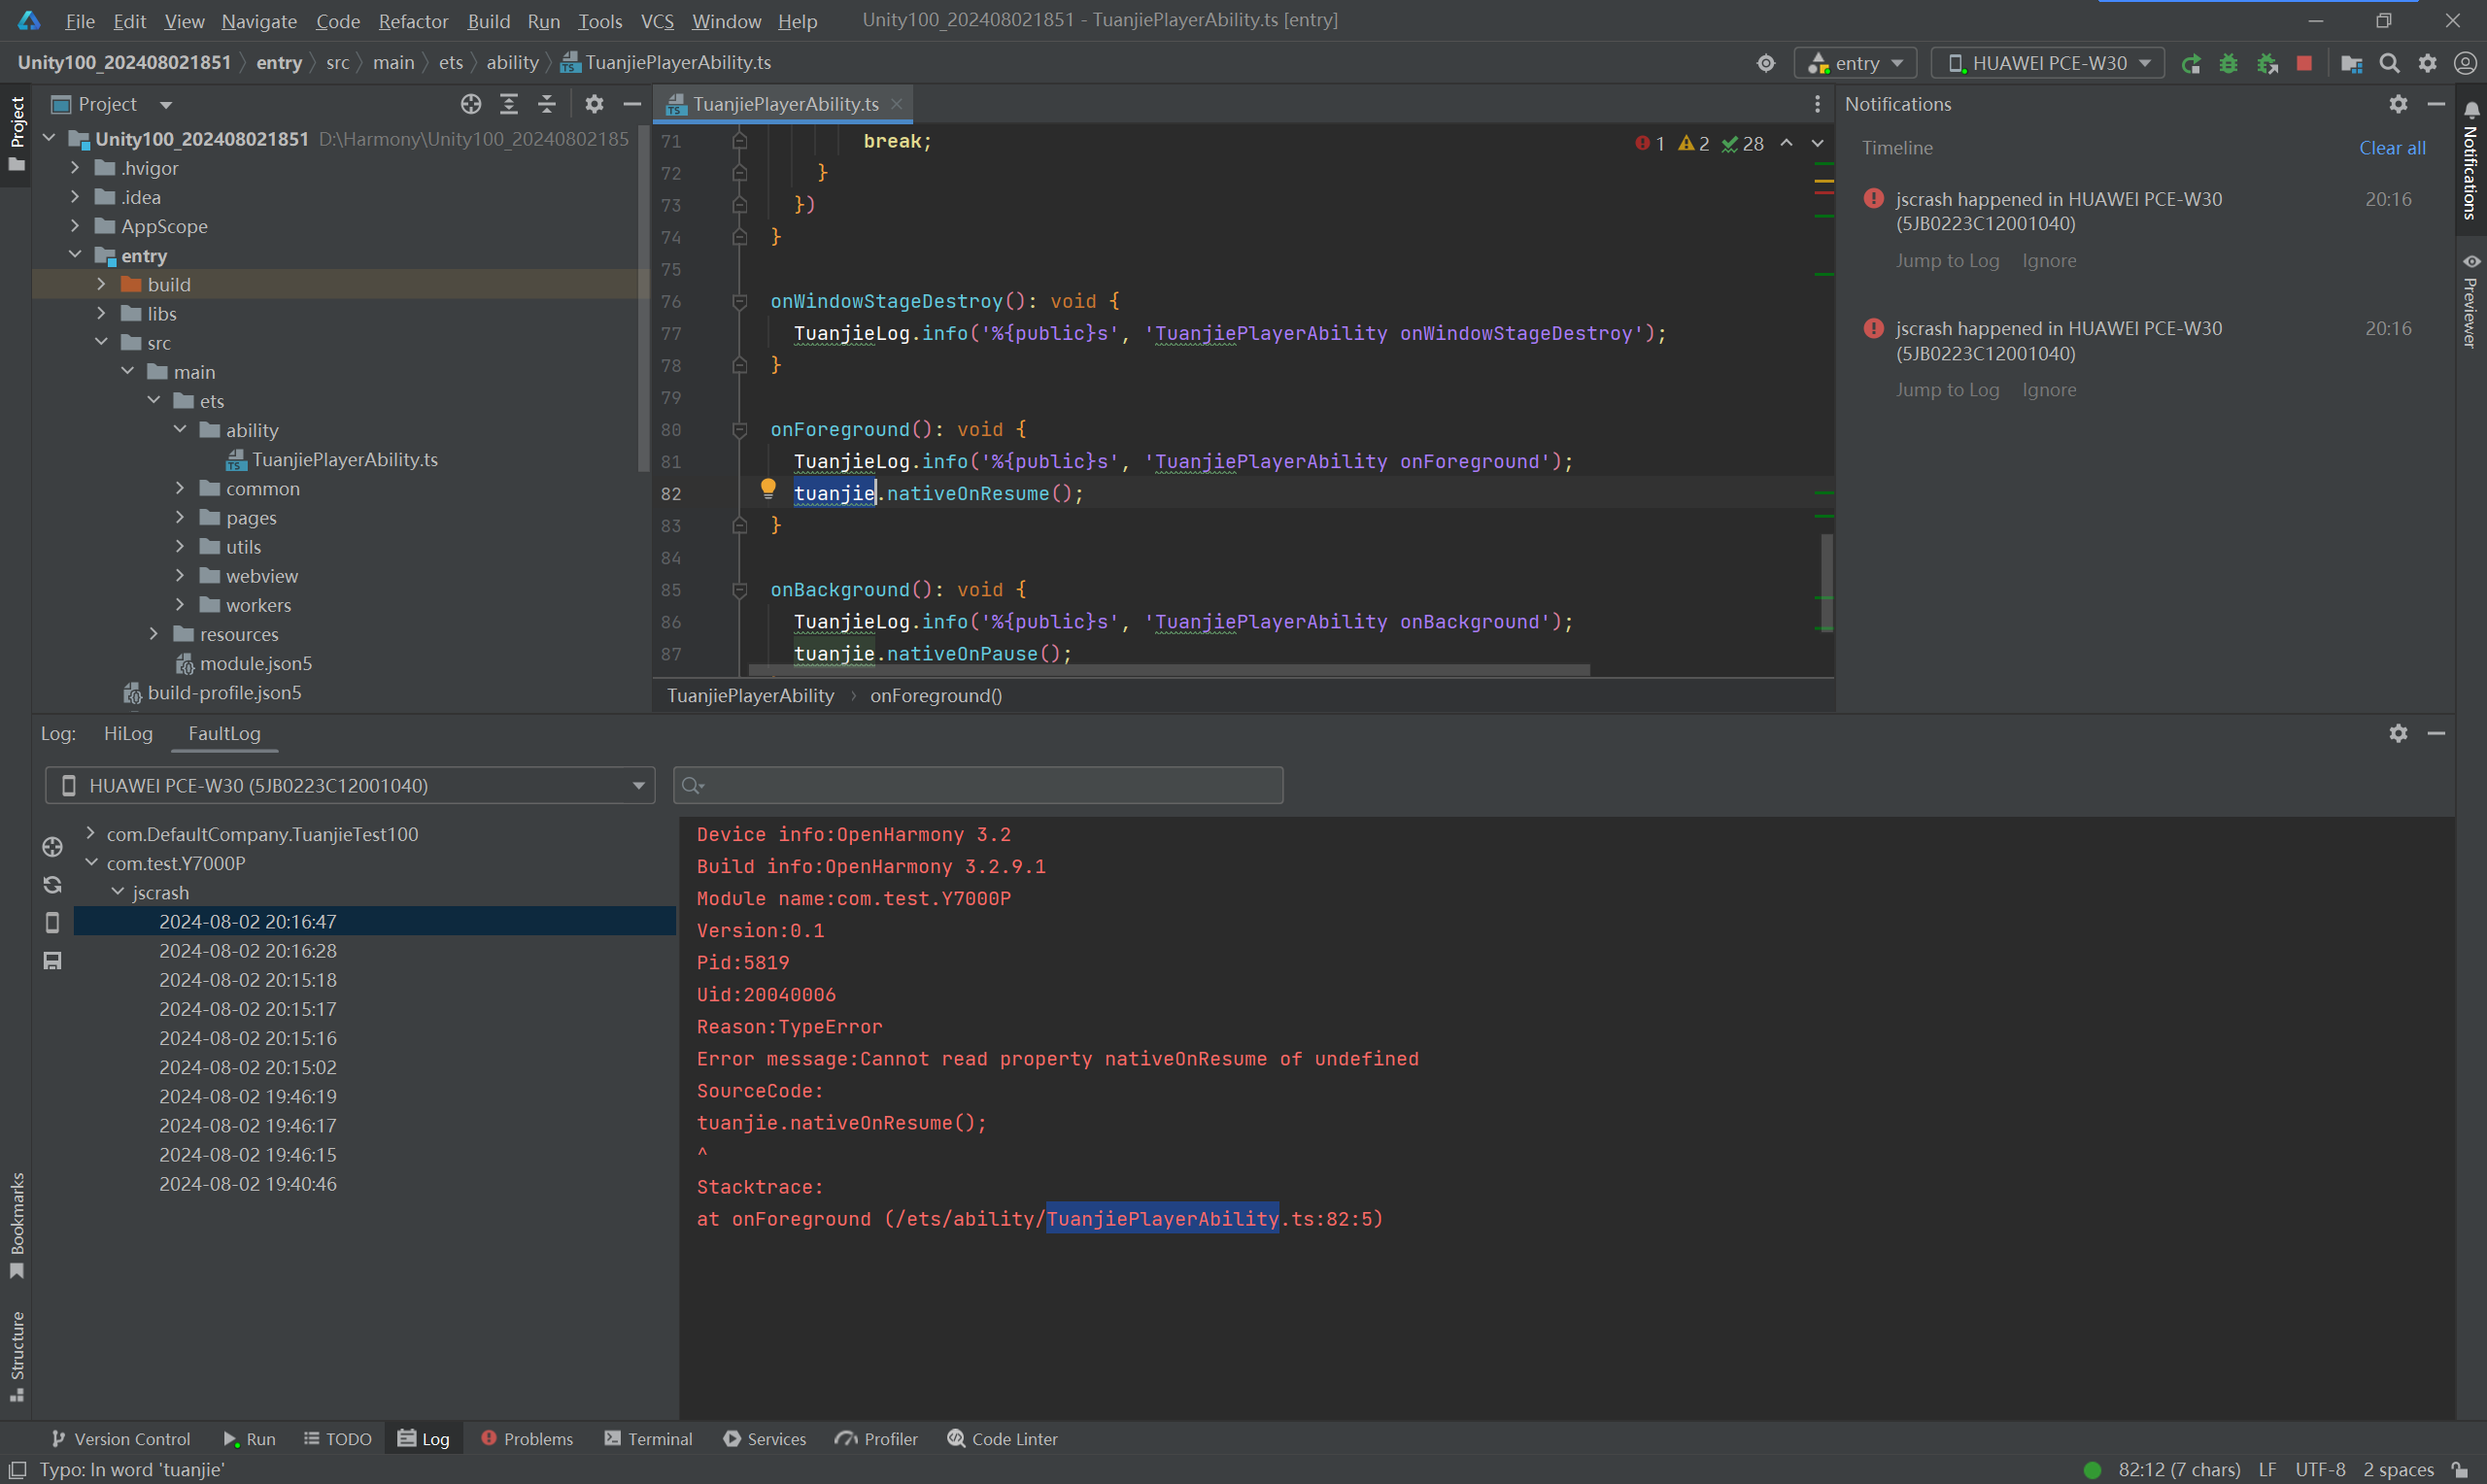Click Ignore on second jscrash notification
The width and height of the screenshot is (2487, 1484).
coord(2049,391)
